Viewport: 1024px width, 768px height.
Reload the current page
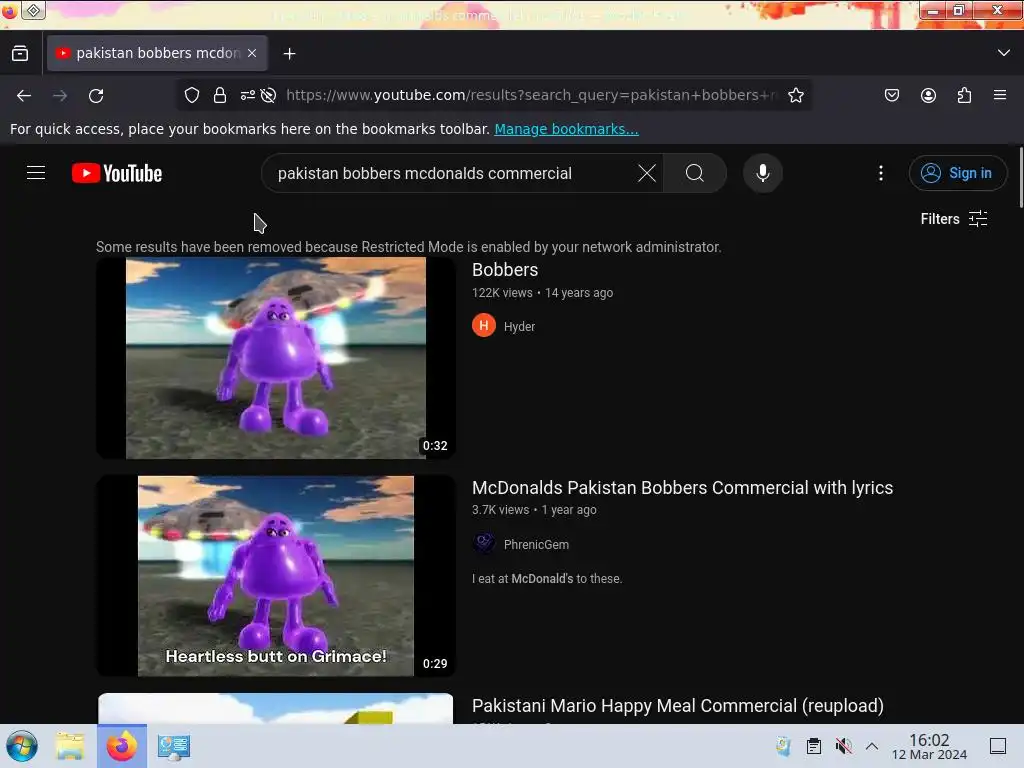(x=96, y=96)
